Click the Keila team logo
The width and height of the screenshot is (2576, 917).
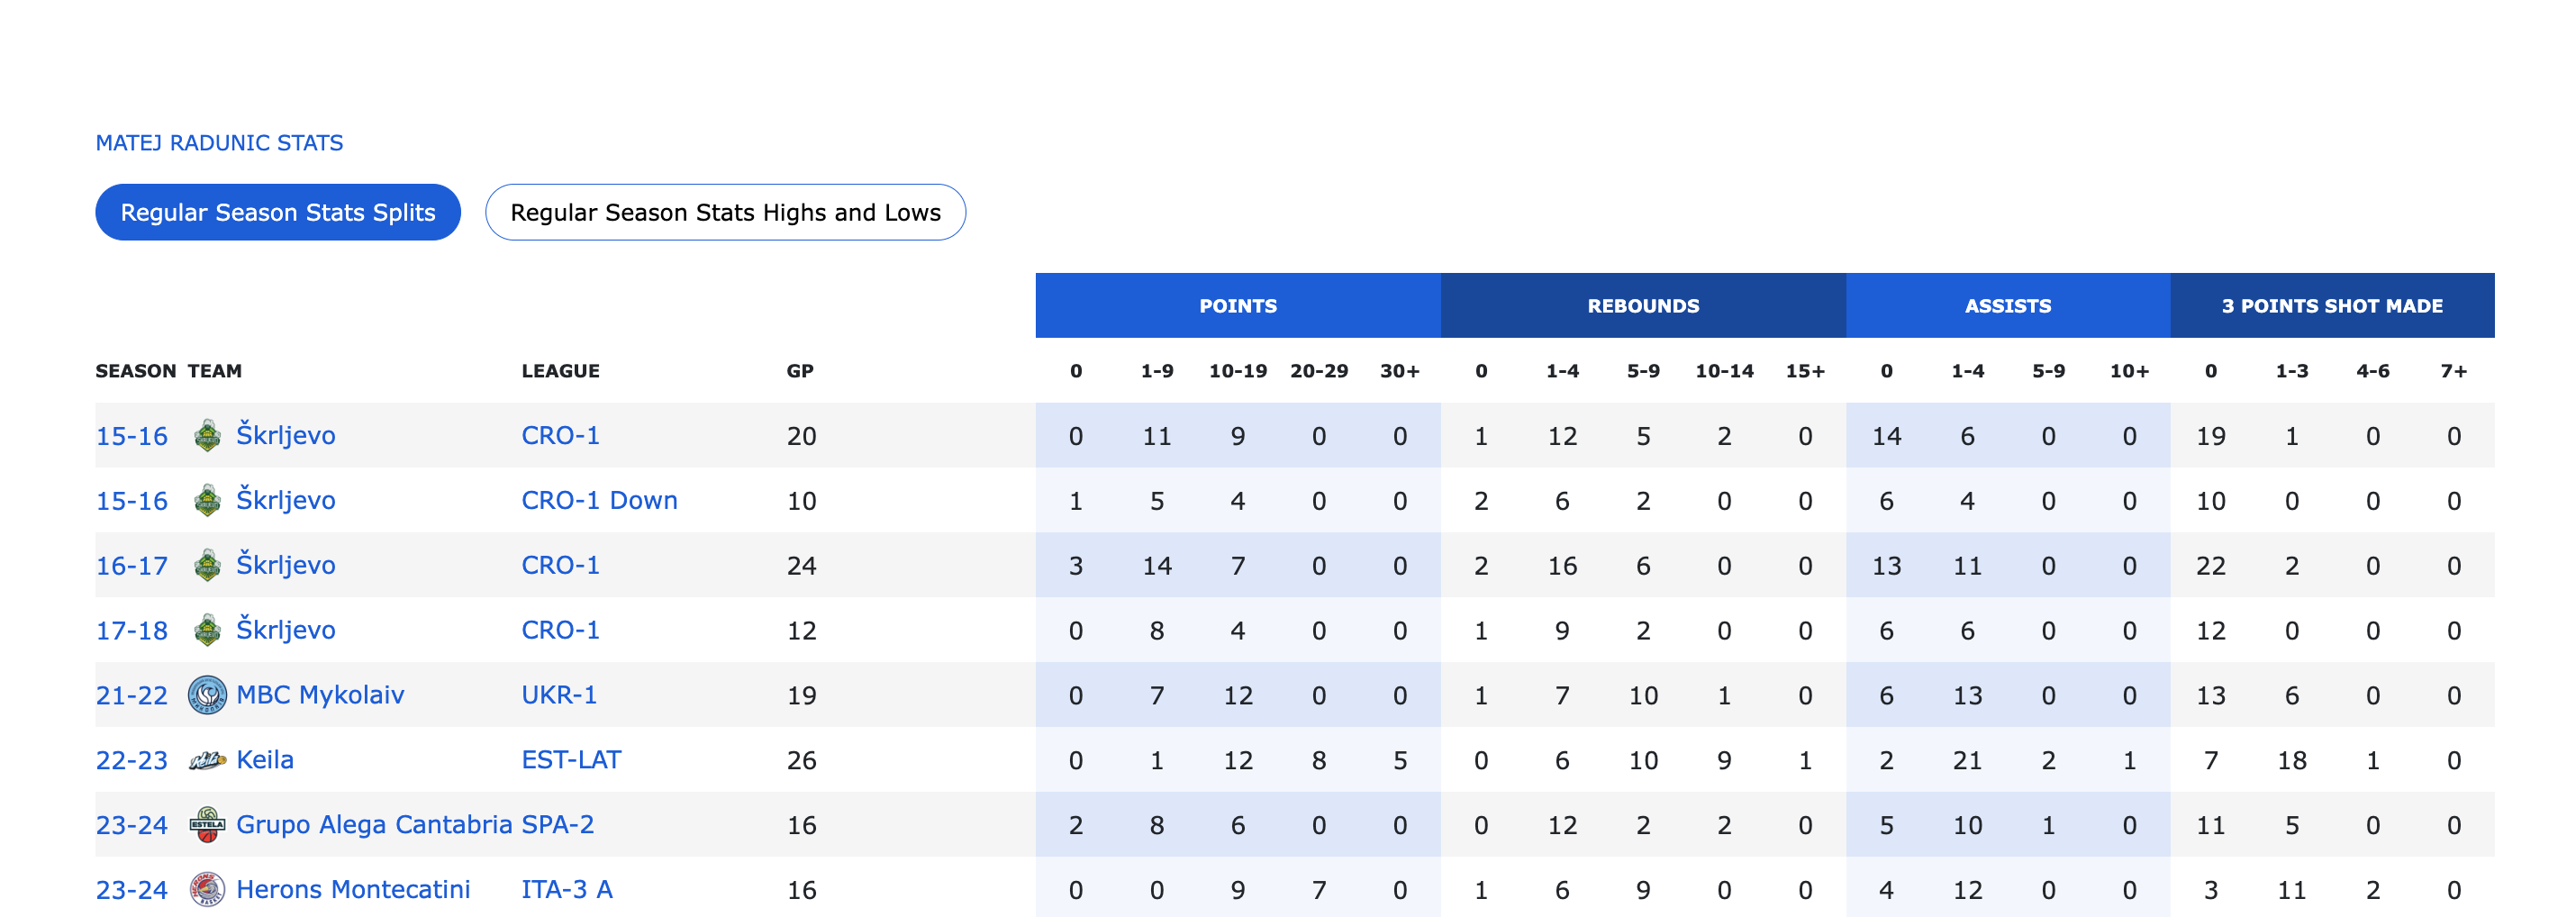[207, 761]
